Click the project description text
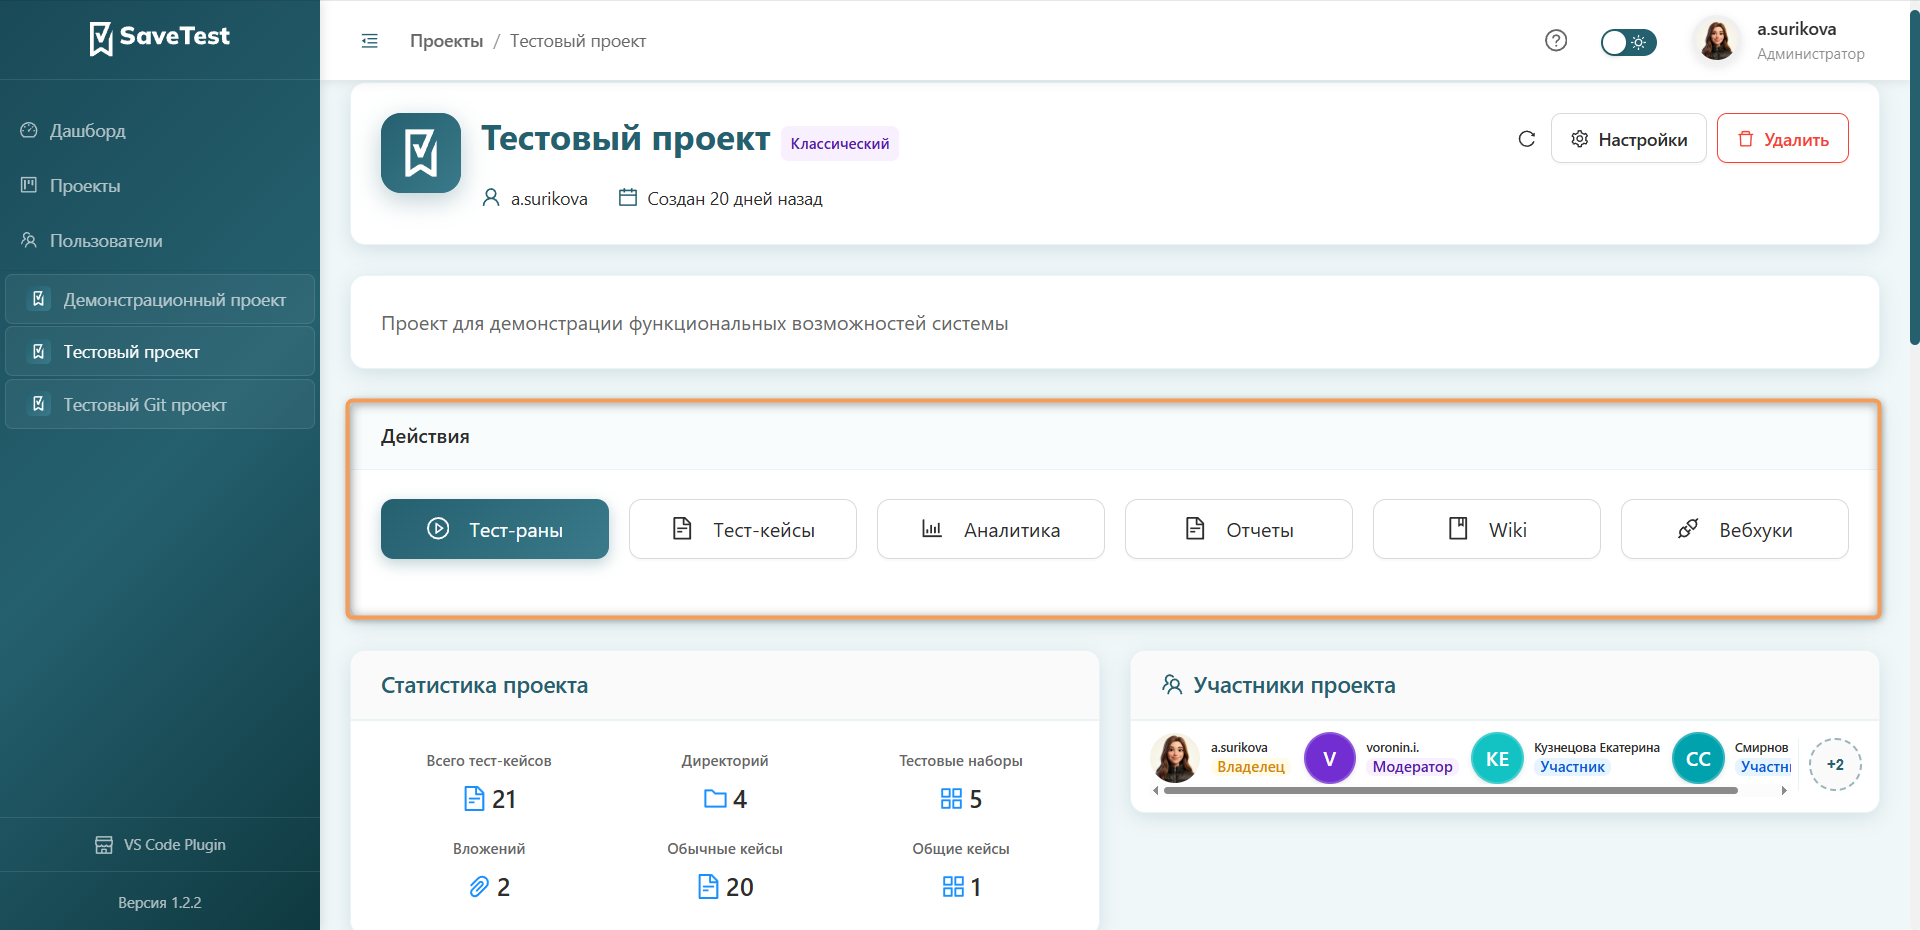Screen dimensions: 1920x930 pyautogui.click(x=694, y=324)
